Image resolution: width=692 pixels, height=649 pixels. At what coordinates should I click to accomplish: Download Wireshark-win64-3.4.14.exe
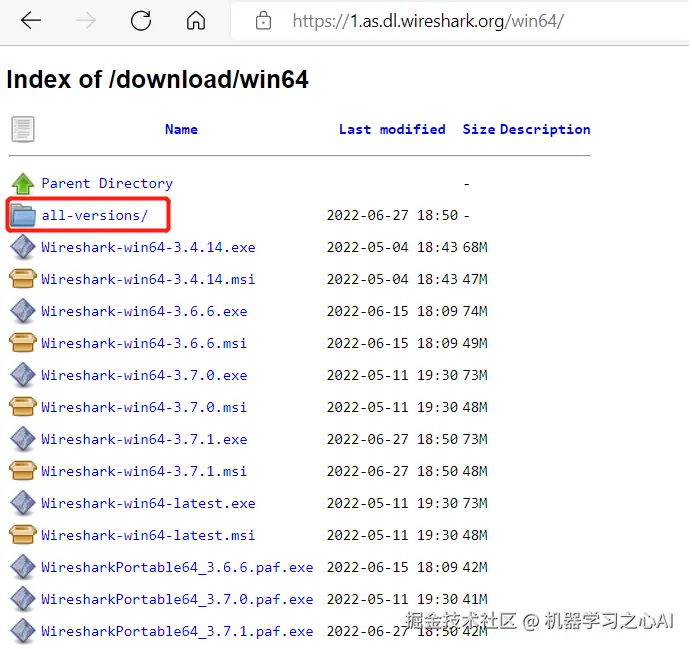point(148,247)
